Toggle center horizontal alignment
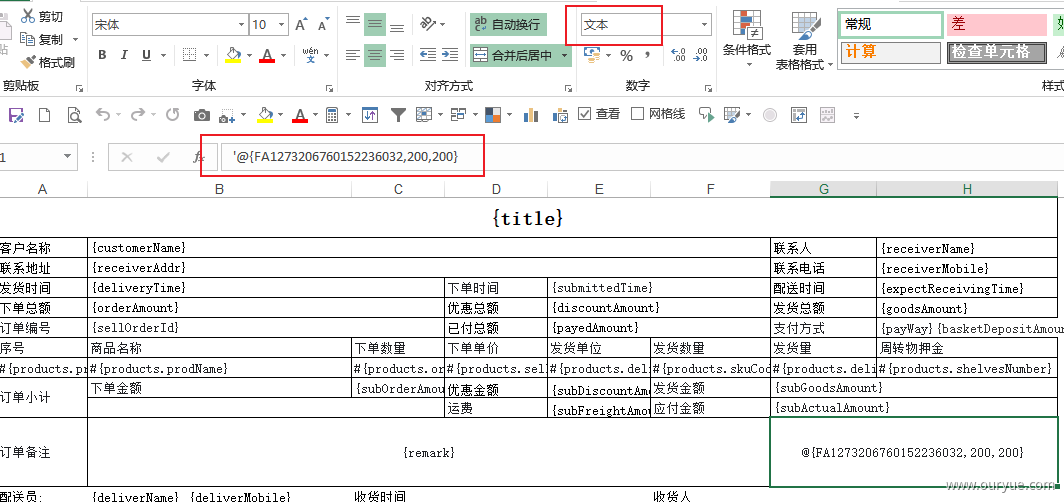Screen dimensions: 1064x502 click(x=375, y=55)
